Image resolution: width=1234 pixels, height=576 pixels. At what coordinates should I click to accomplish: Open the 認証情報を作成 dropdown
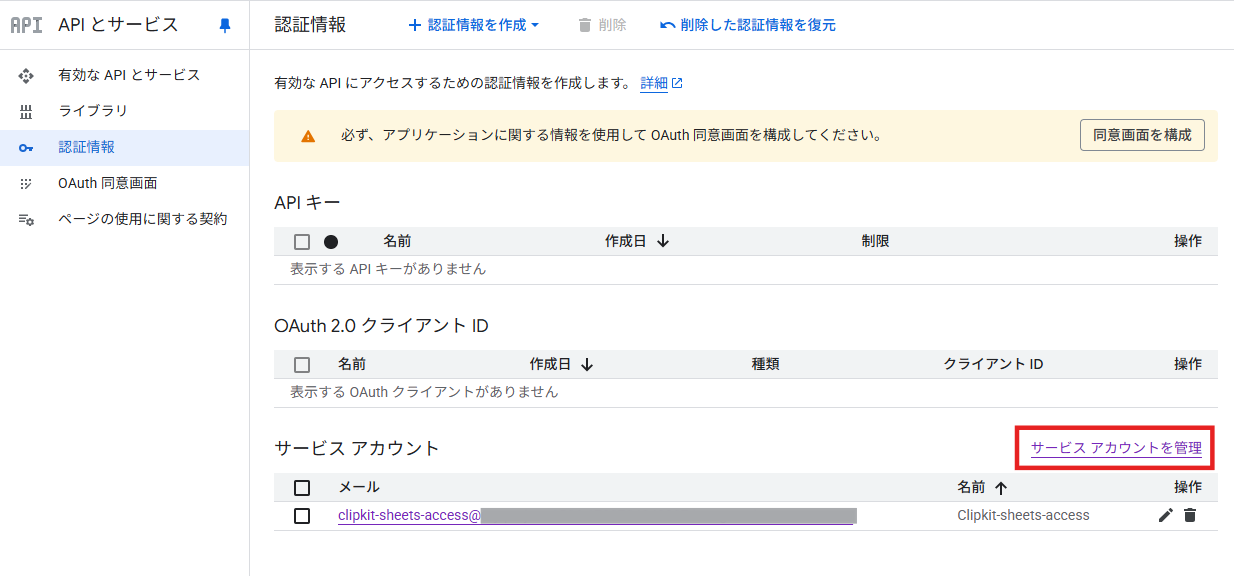pos(474,25)
